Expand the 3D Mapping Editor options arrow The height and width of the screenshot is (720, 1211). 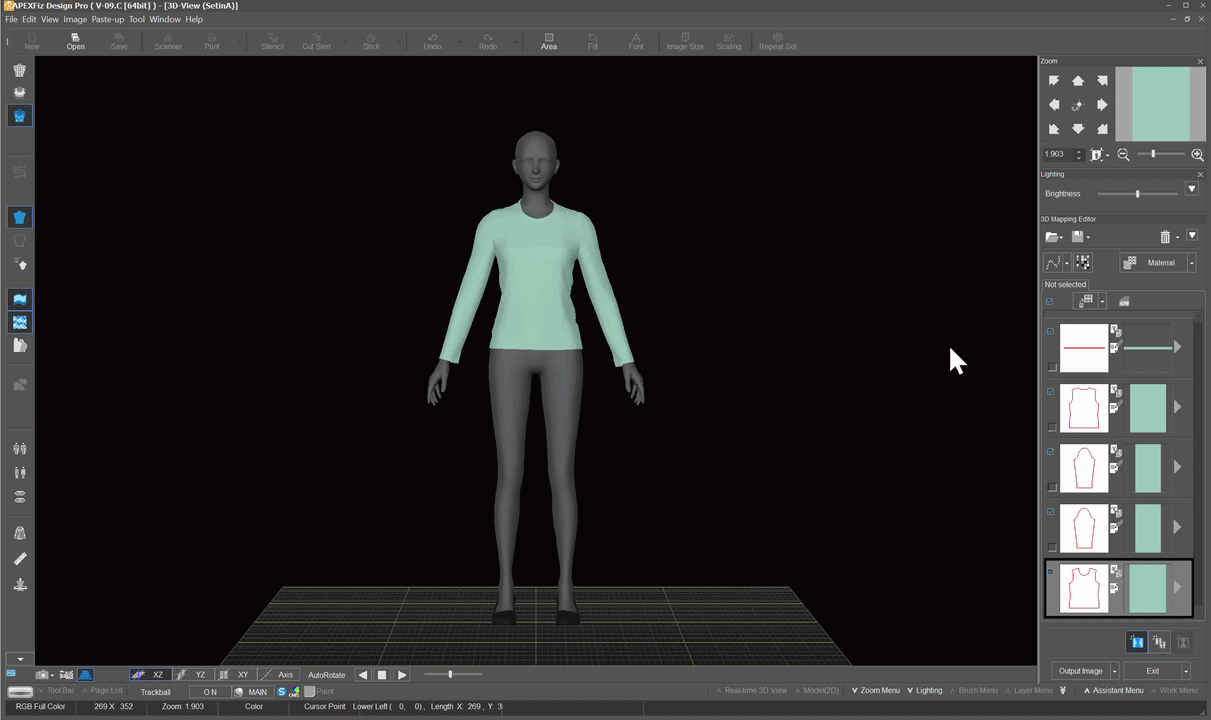[x=1192, y=236]
